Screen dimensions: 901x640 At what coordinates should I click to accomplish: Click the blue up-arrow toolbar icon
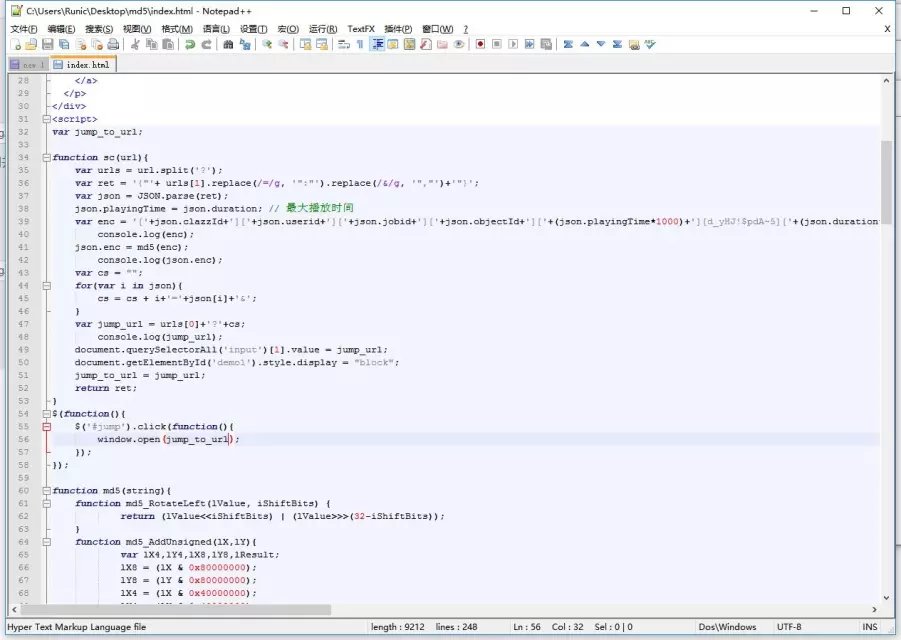[x=584, y=44]
